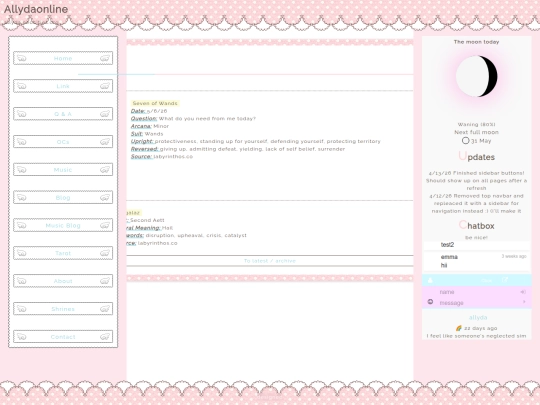The height and width of the screenshot is (405, 540).
Task: Click the chatbox user profile icon
Action: coord(430,280)
